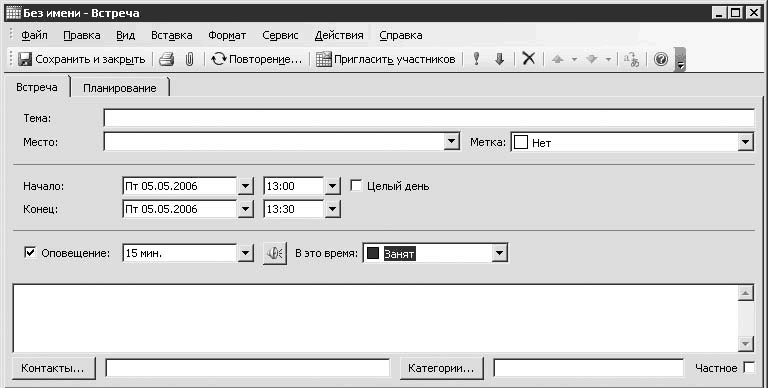Expand the 15 мин. reminder dropdown
Viewport: 768px width, 388px height.
pyautogui.click(x=245, y=253)
